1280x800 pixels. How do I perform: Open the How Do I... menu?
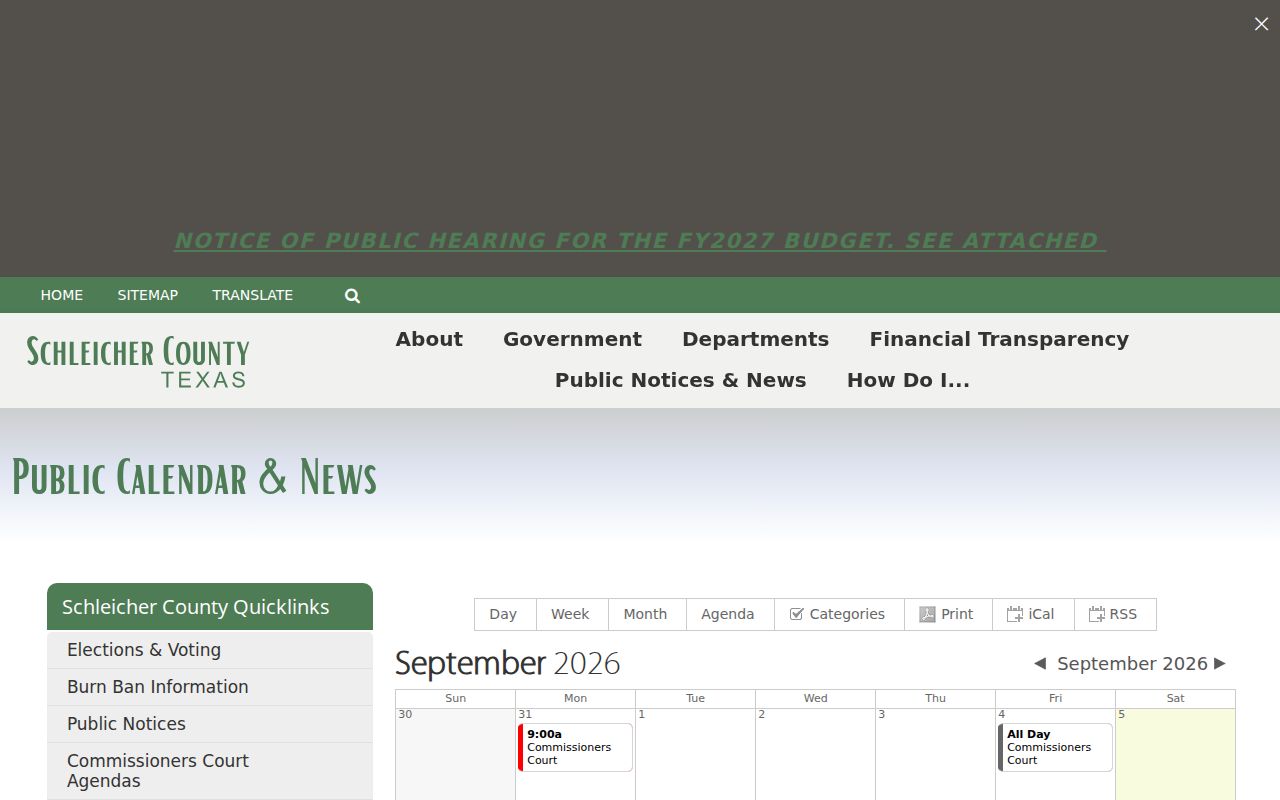tap(908, 380)
